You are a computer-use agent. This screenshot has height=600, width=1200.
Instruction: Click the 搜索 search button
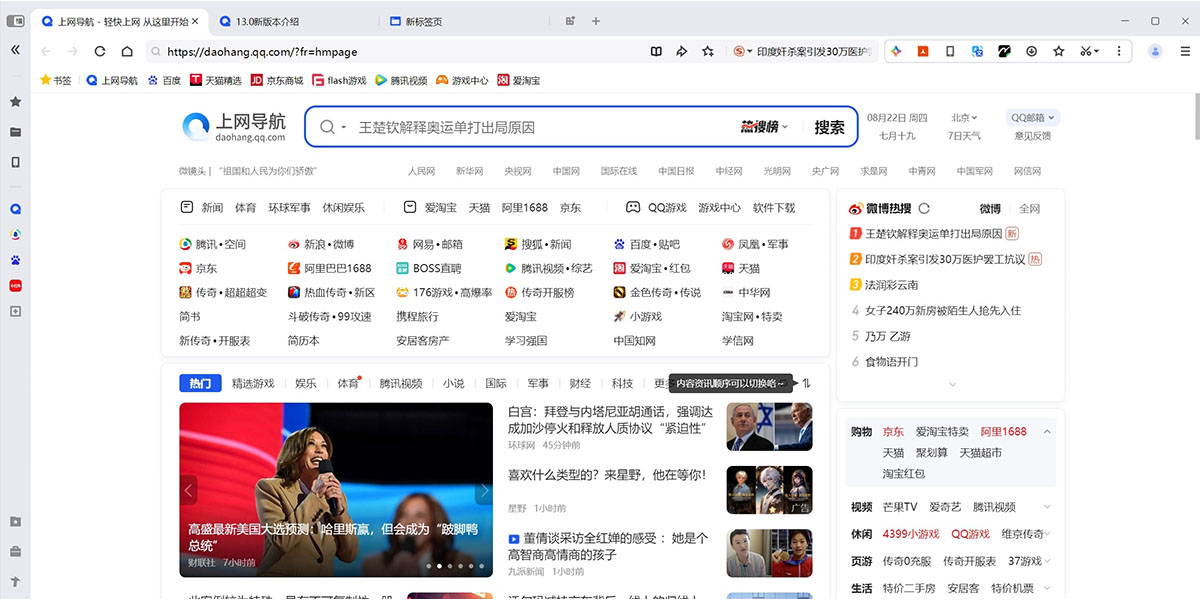[831, 127]
